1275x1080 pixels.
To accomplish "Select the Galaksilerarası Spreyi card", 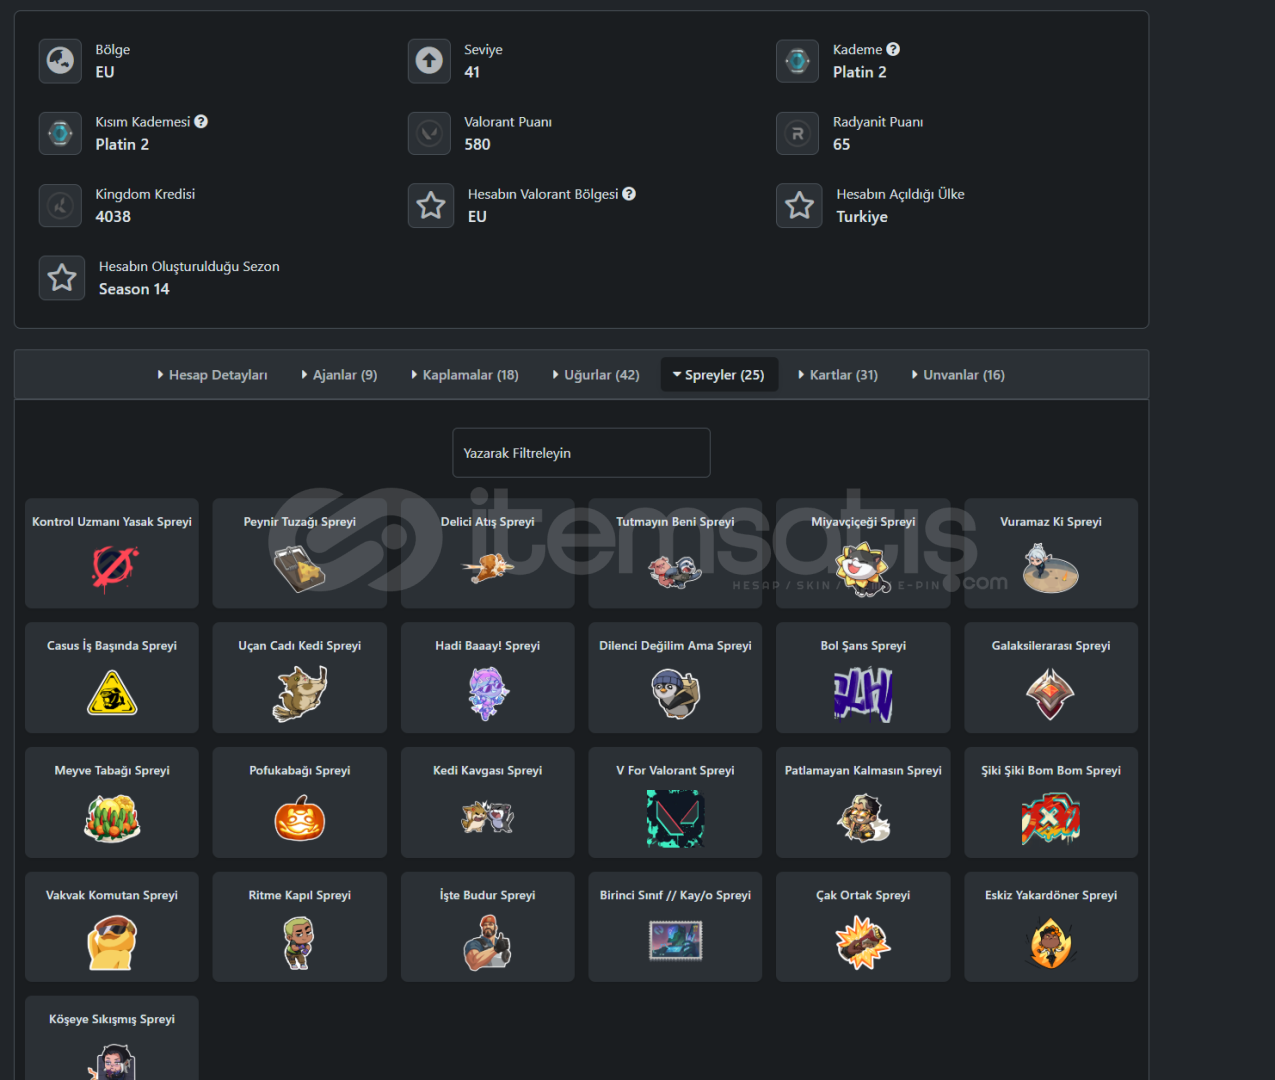I will 1051,677.
